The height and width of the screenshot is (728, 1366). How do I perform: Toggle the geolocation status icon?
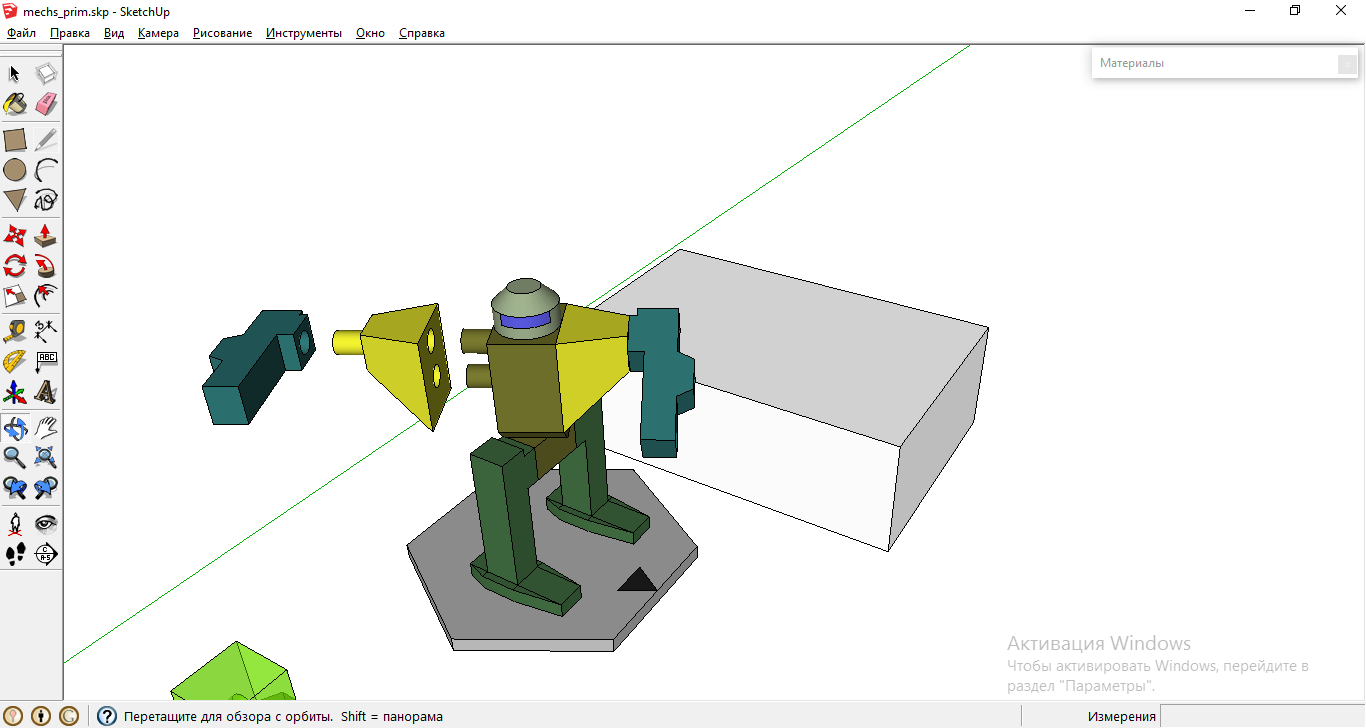click(x=14, y=716)
